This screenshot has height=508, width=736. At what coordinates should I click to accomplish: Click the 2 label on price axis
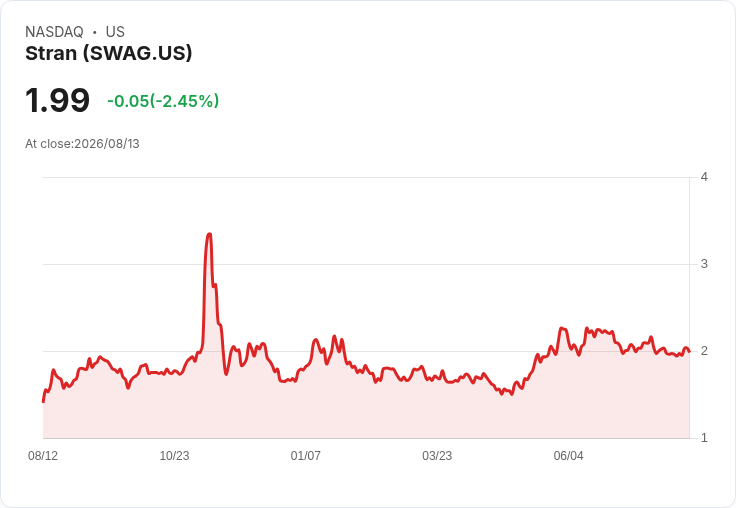coord(704,351)
